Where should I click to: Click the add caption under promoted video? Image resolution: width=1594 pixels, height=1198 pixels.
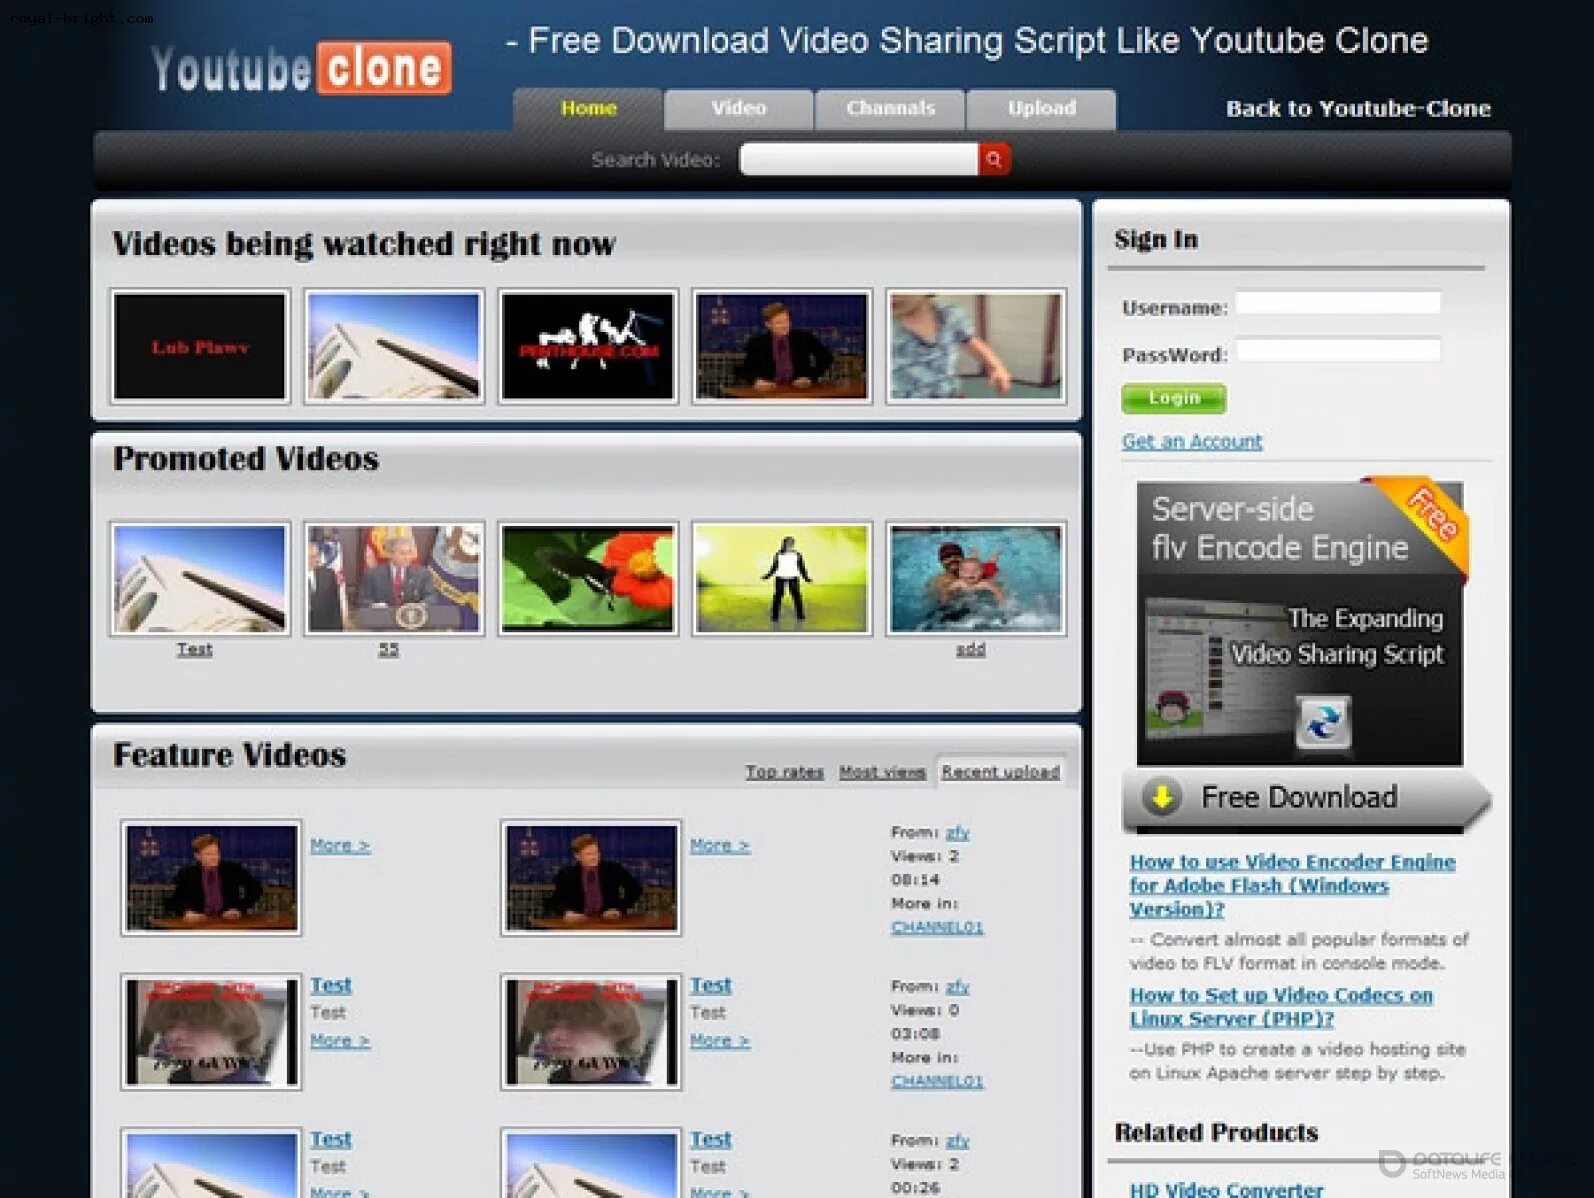(971, 649)
